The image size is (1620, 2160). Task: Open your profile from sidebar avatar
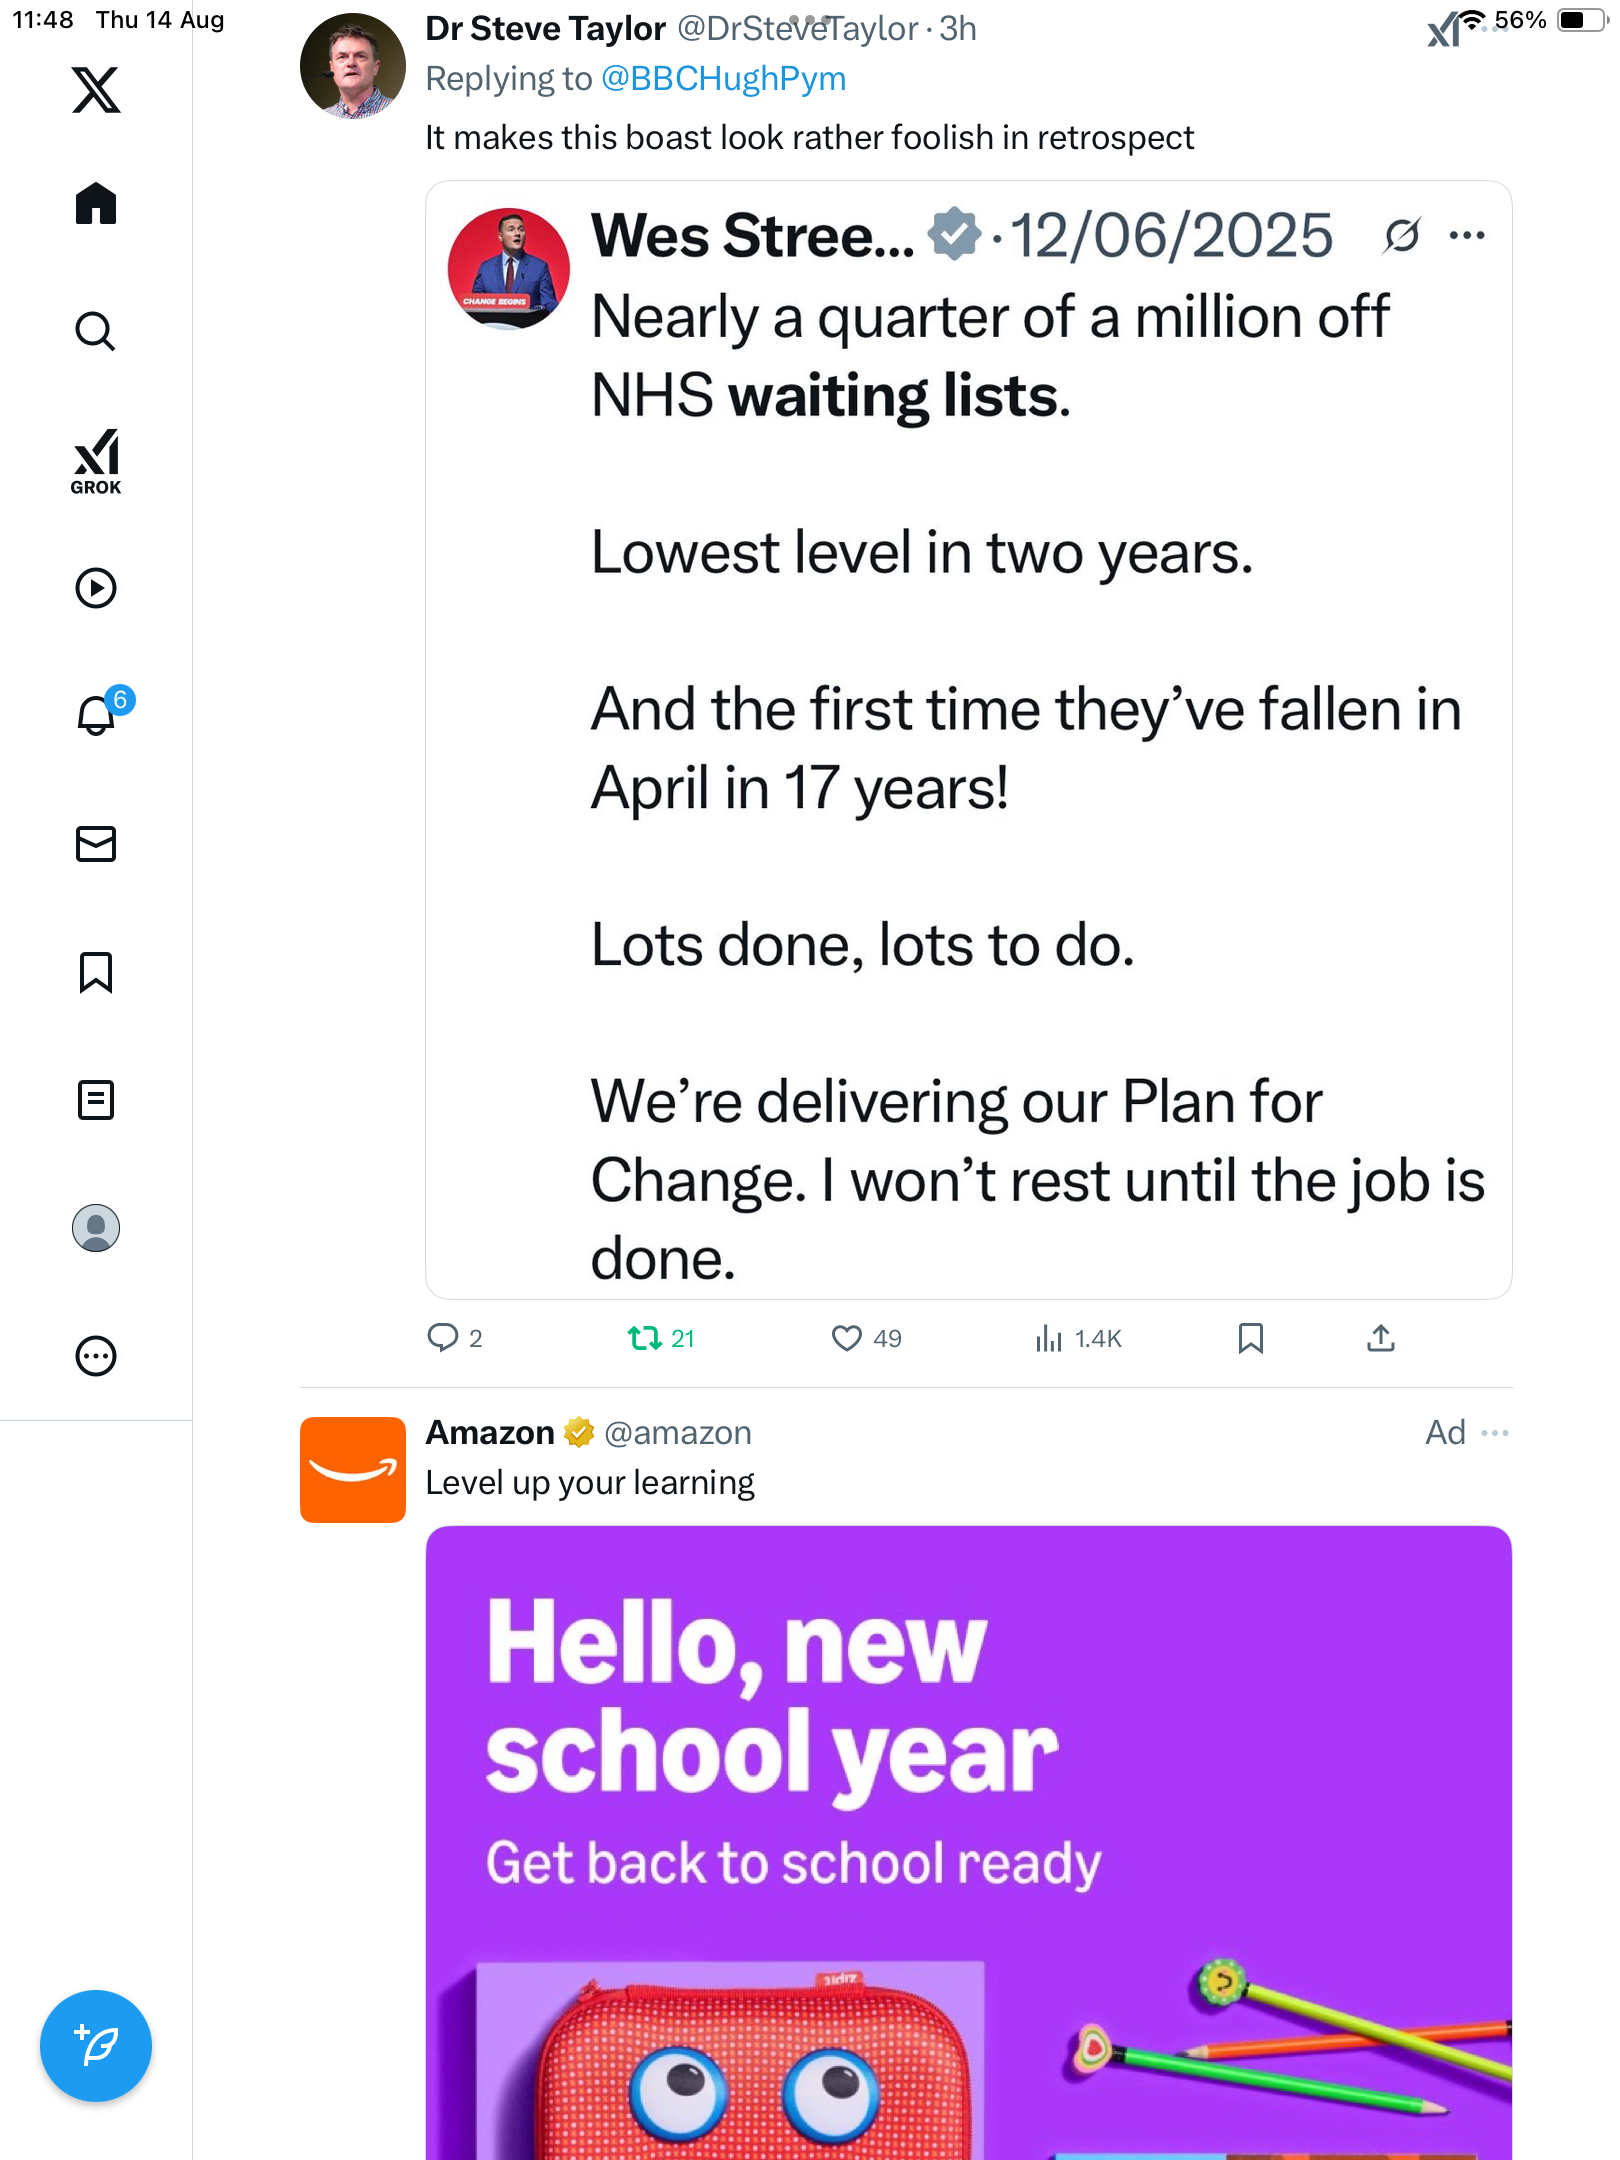pos(96,1228)
